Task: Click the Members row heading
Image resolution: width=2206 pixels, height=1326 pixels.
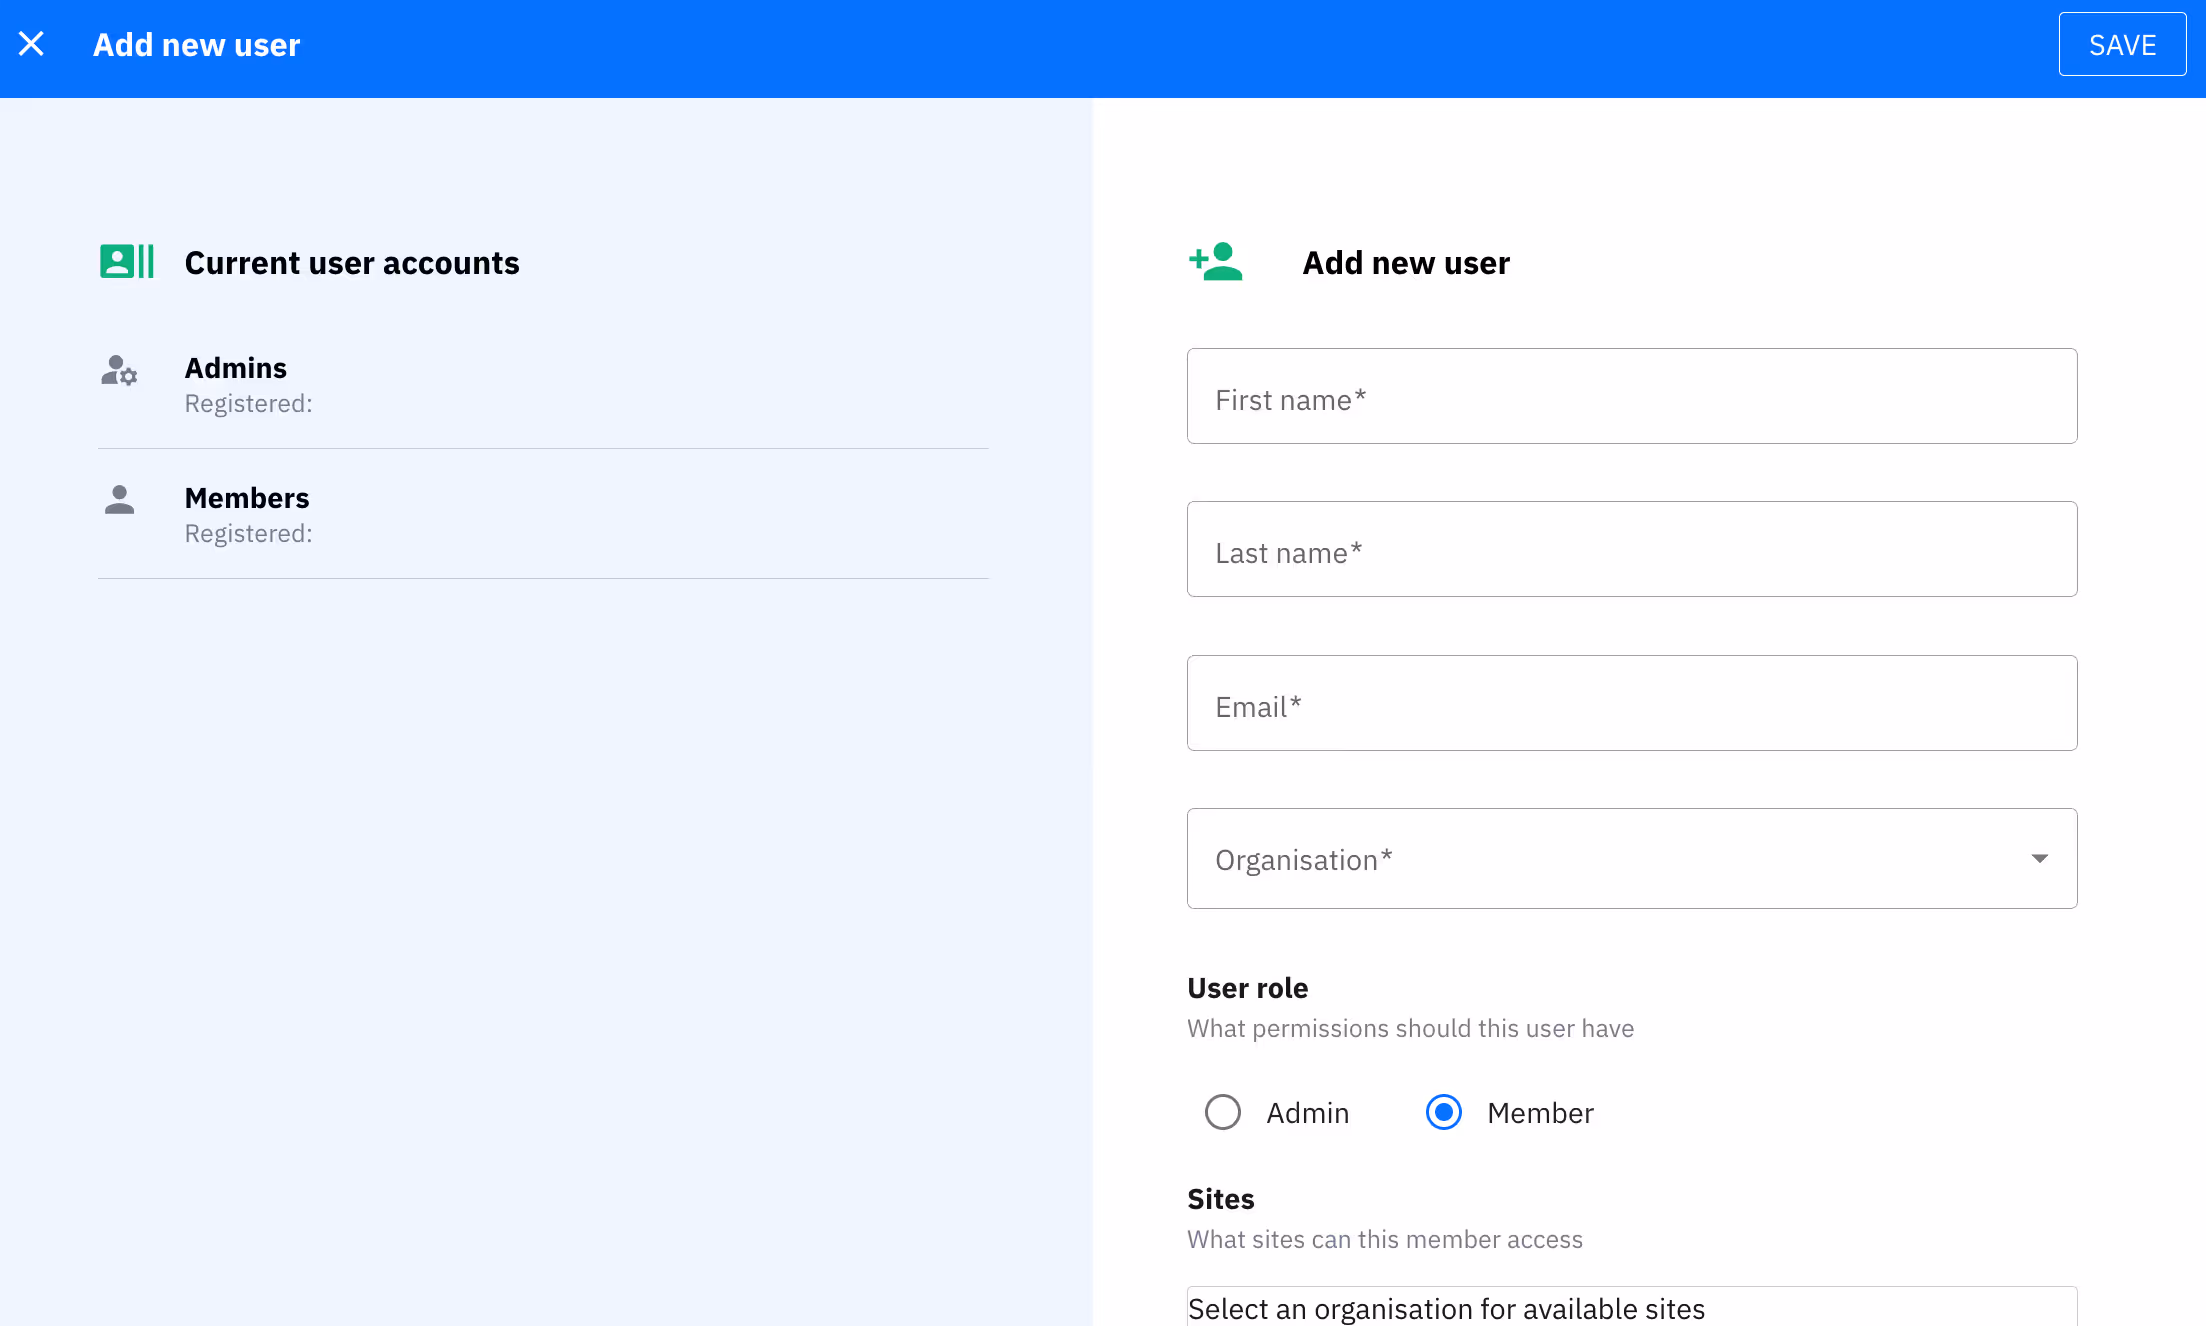Action: tap(246, 497)
